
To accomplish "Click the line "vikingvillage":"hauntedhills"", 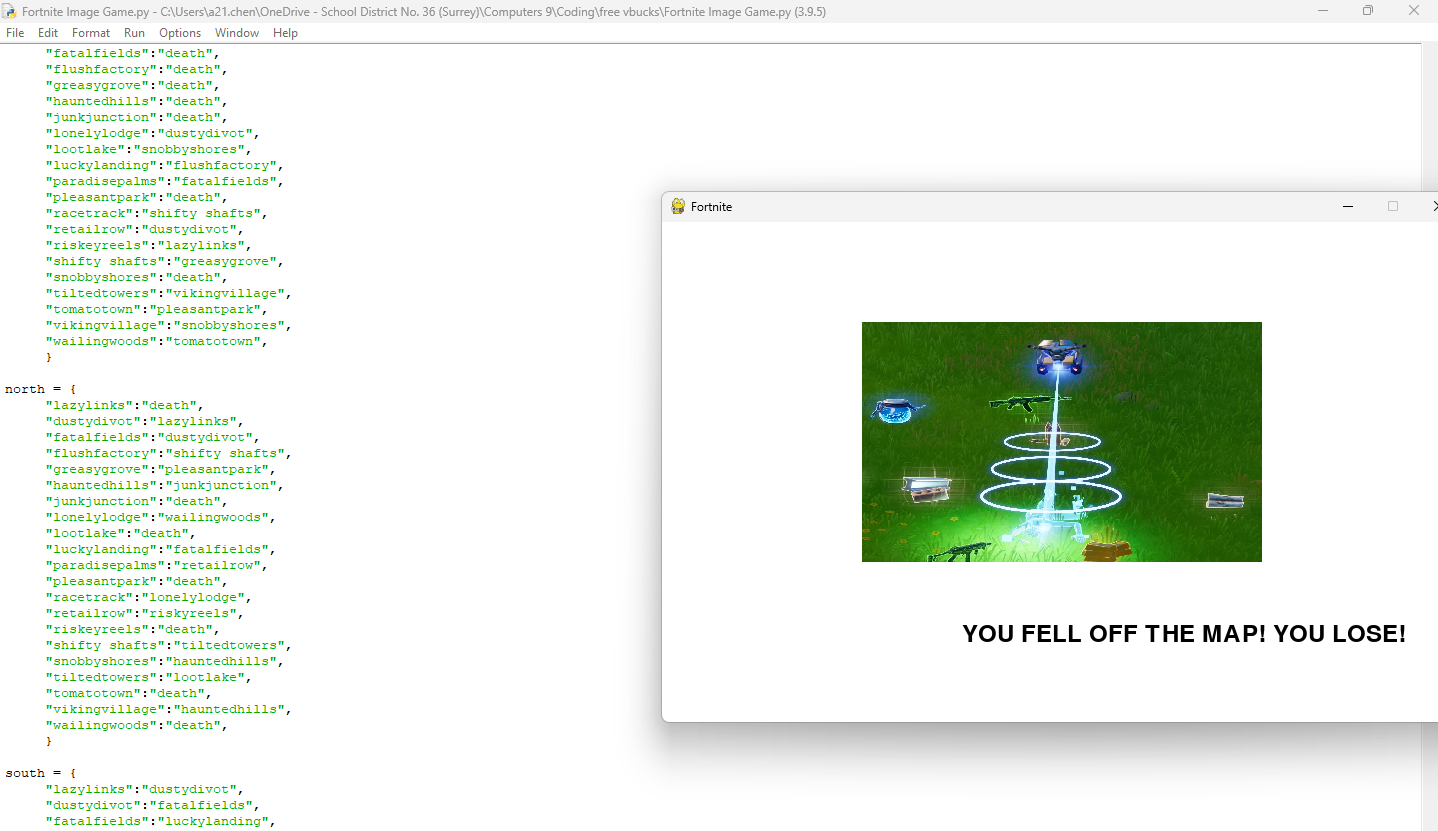I will (168, 709).
